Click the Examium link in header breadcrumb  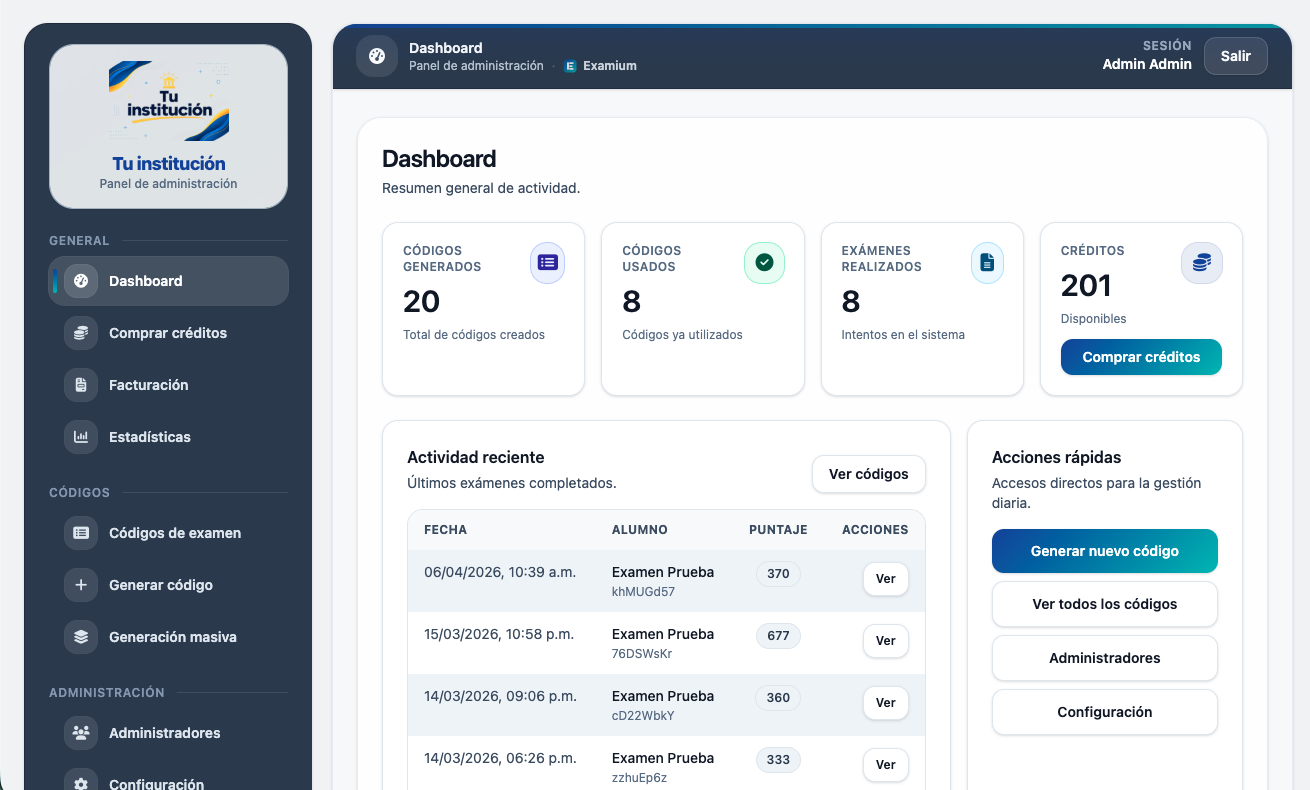pos(609,66)
